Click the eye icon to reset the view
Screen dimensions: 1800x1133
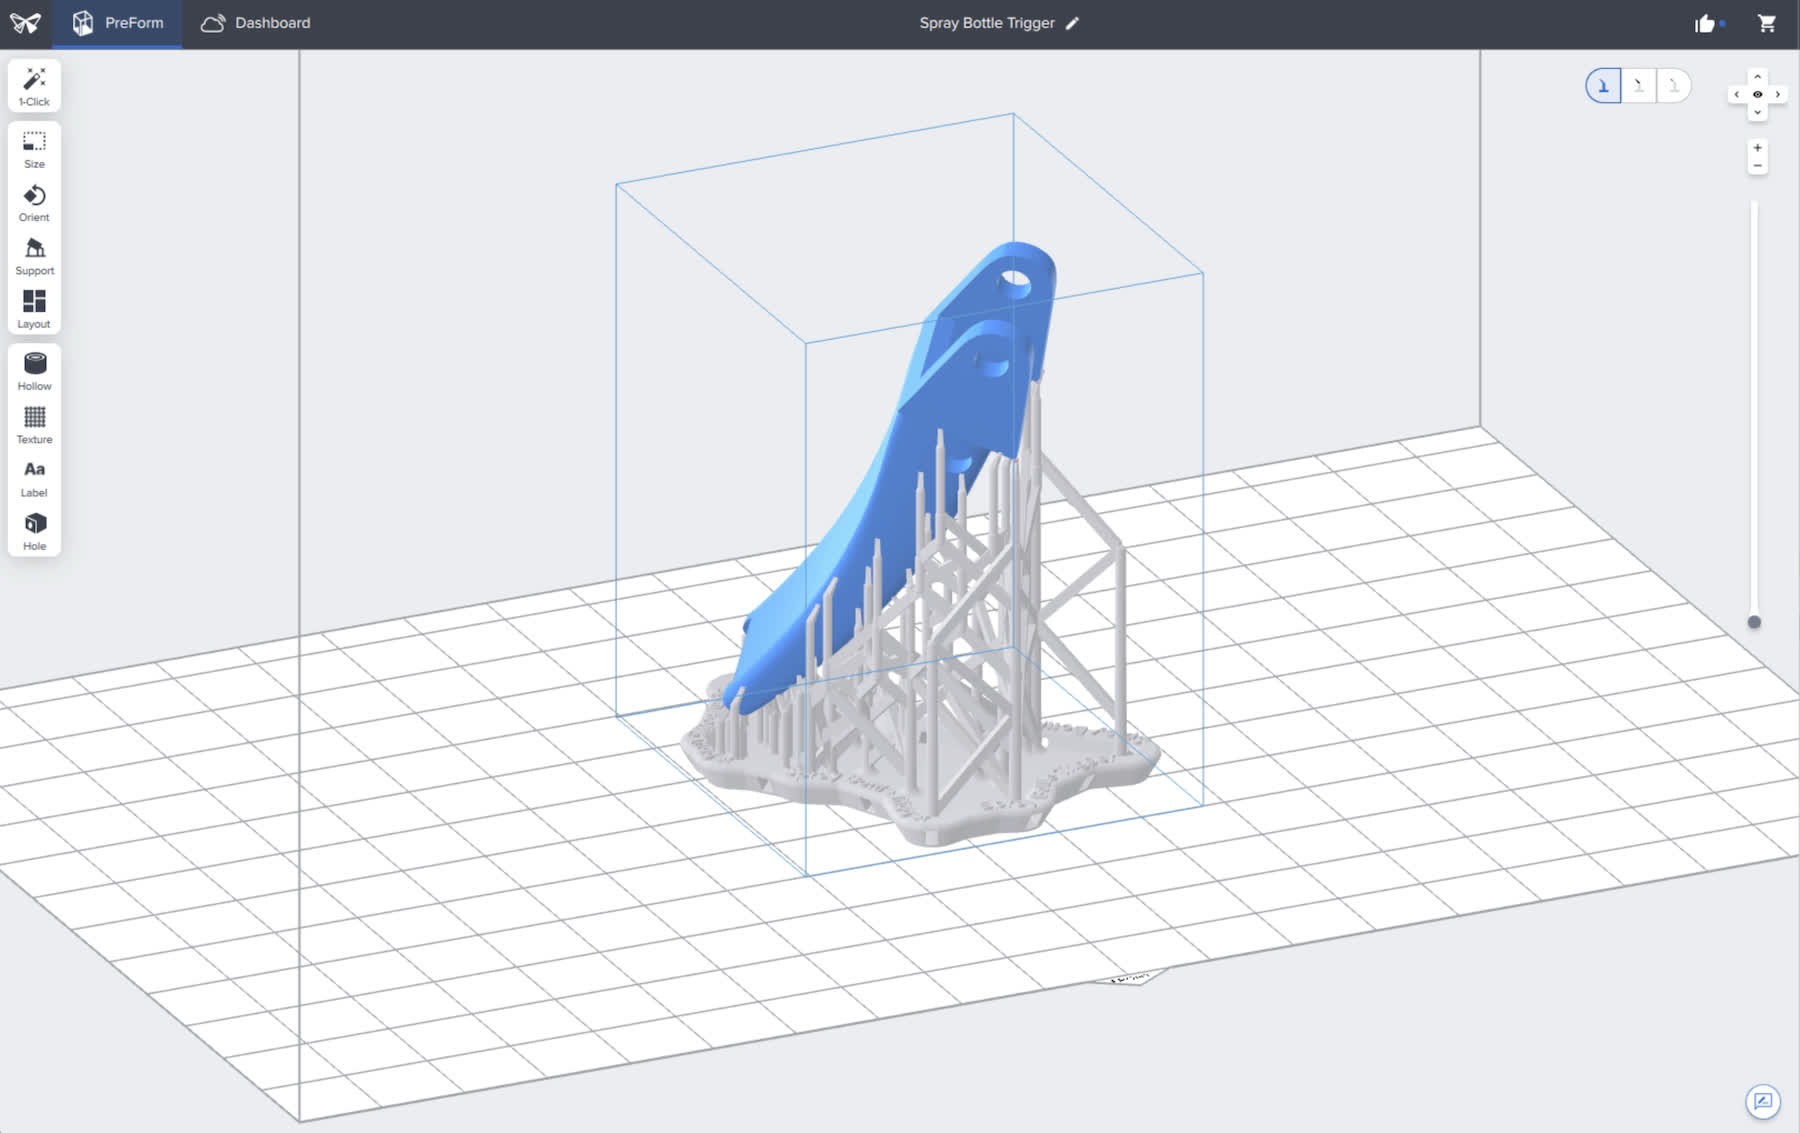coord(1757,93)
